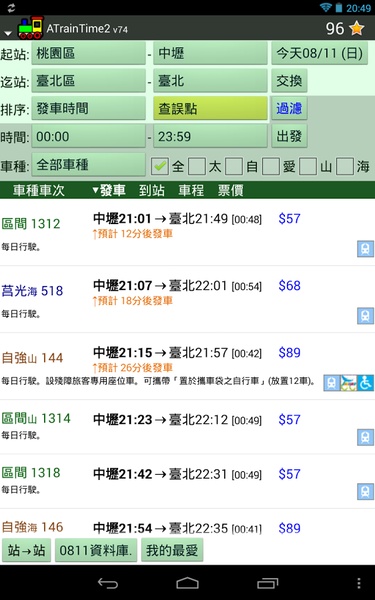
Task: Toggle the 山 mountain line checkbox
Action: coord(308,166)
